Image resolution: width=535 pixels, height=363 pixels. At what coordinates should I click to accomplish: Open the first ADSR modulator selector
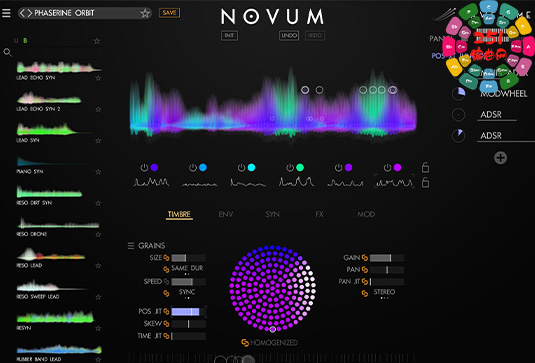[496, 115]
